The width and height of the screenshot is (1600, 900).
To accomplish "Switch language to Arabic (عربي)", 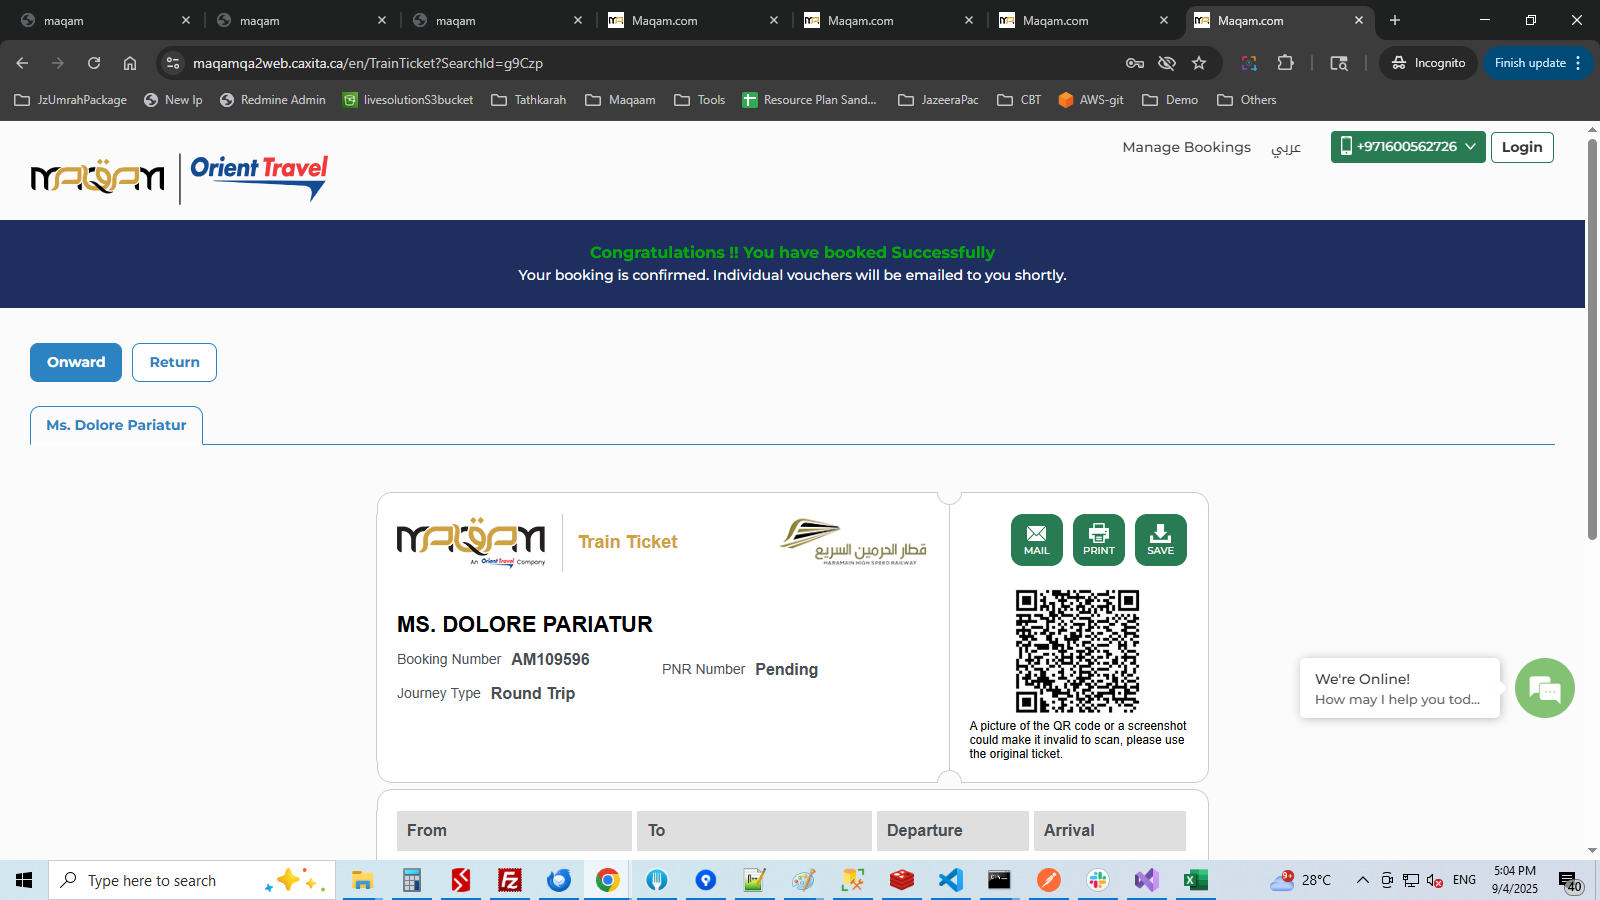I will click(1286, 148).
